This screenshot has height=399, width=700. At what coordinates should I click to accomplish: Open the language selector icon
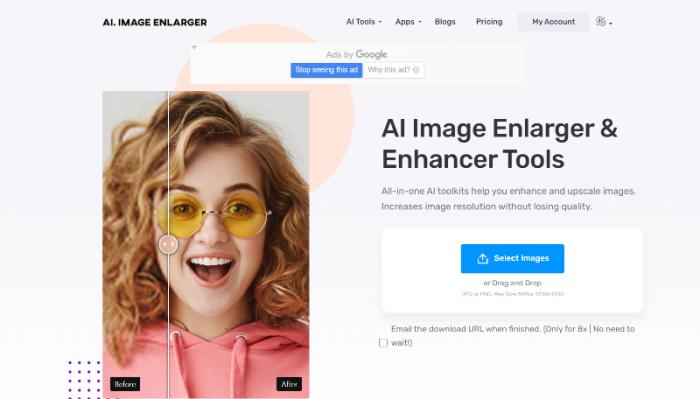pos(601,21)
